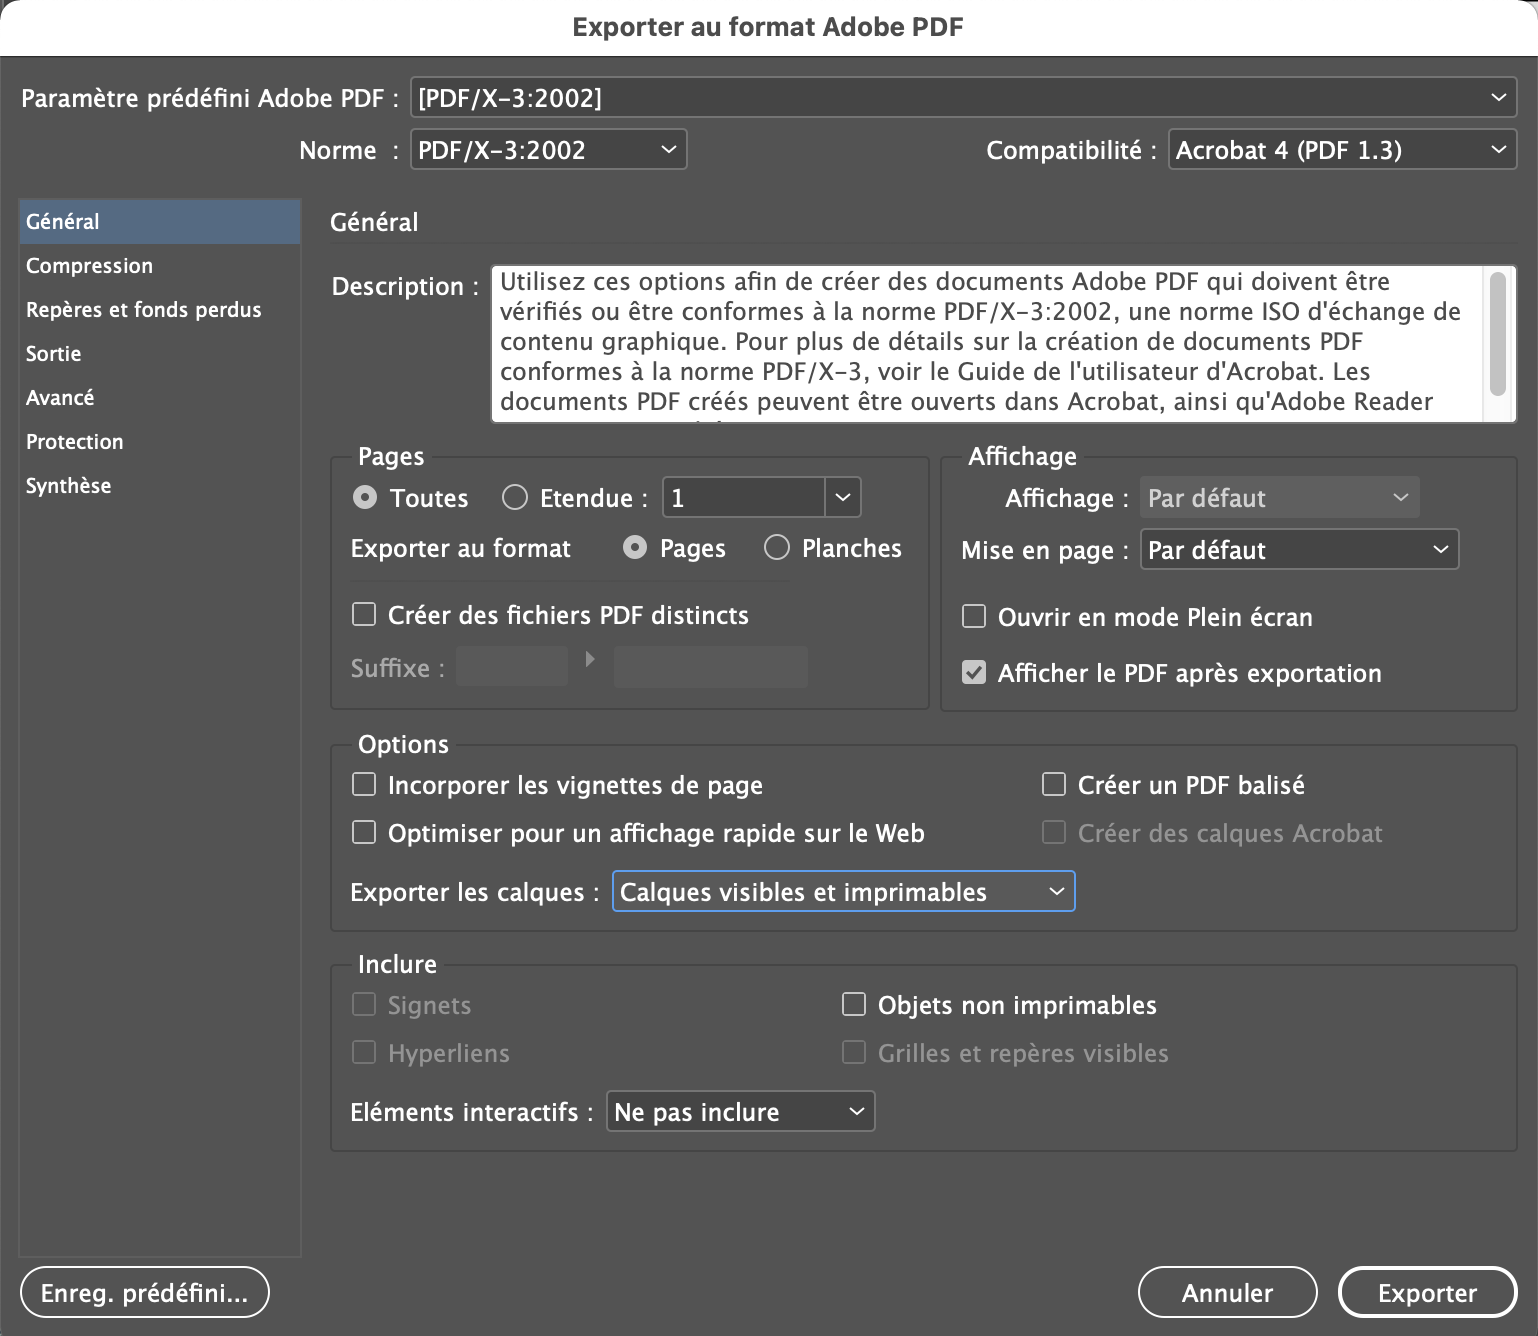Click the Exporter button
This screenshot has height=1336, width=1538.
pyautogui.click(x=1426, y=1293)
